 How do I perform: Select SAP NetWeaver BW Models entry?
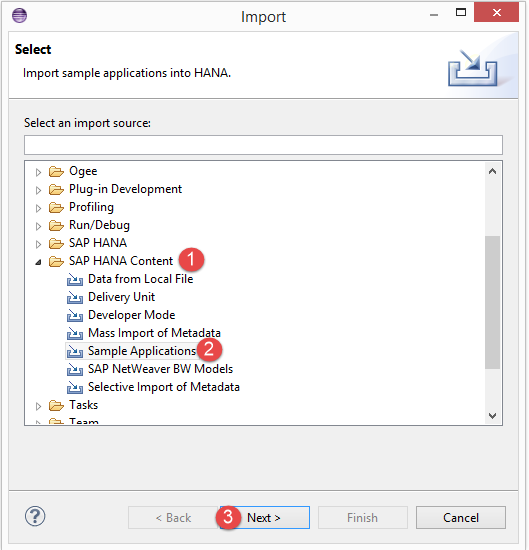tap(160, 369)
